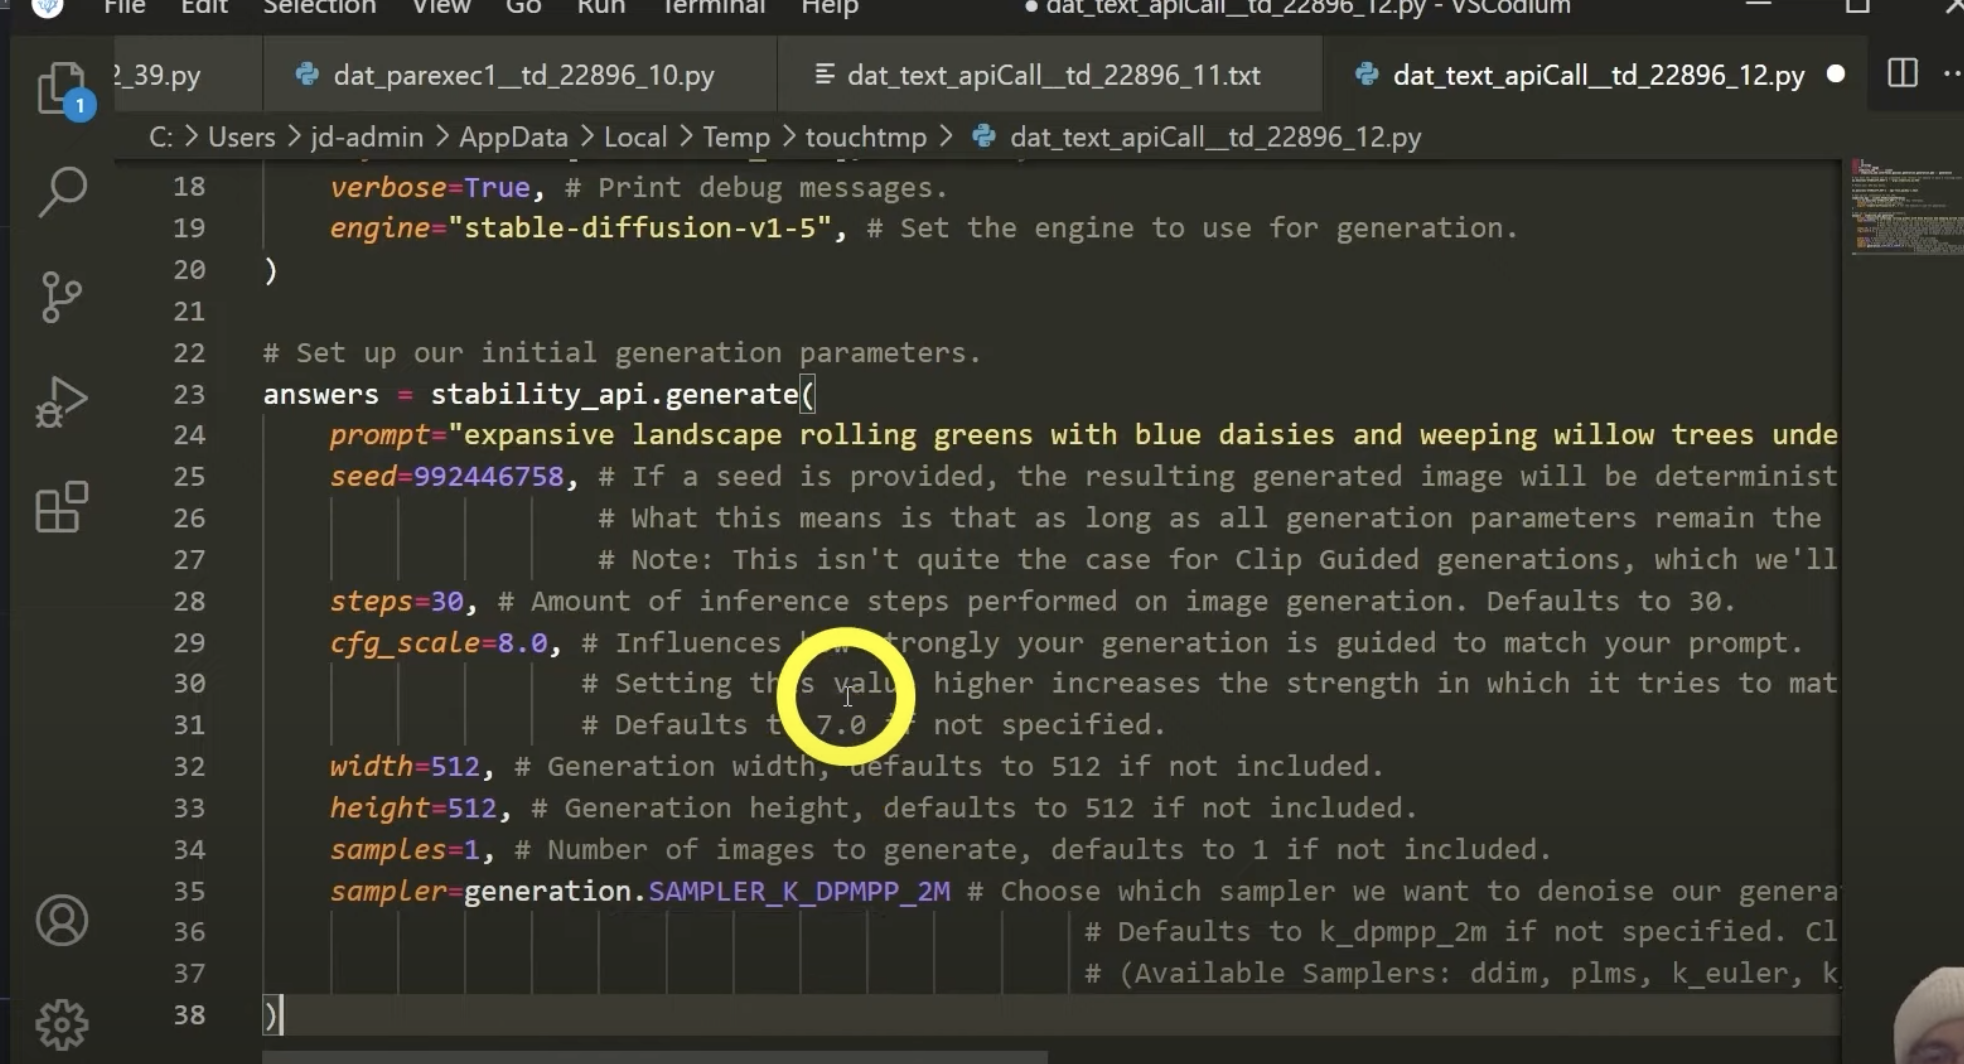Click the answers variable on line 23
The width and height of the screenshot is (1964, 1064).
tap(321, 394)
